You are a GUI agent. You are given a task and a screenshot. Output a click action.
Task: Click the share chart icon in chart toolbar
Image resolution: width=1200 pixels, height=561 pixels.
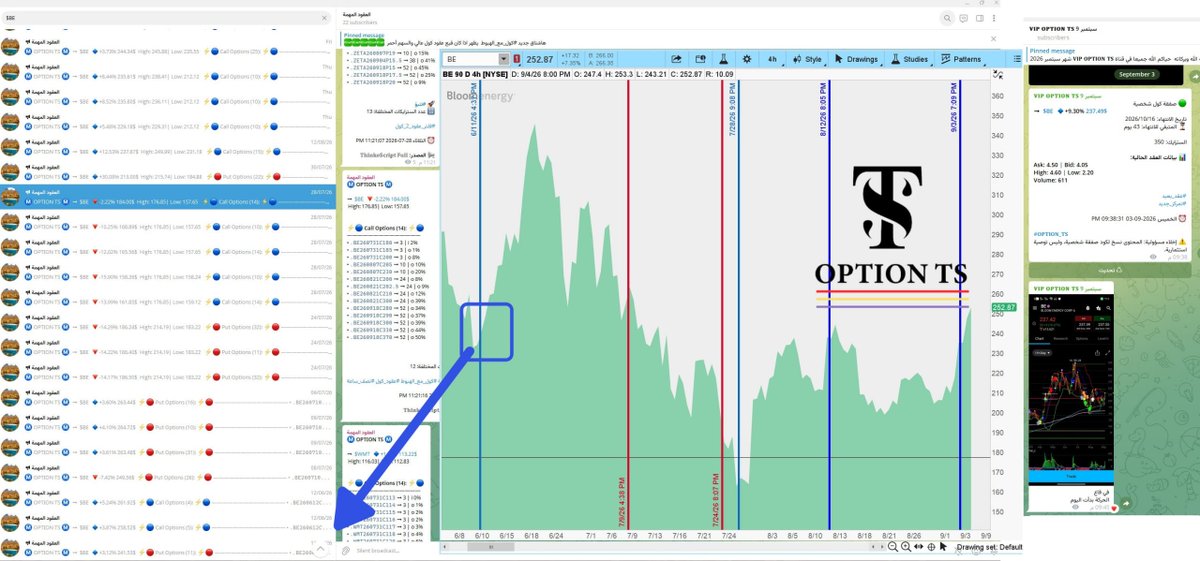(x=677, y=59)
